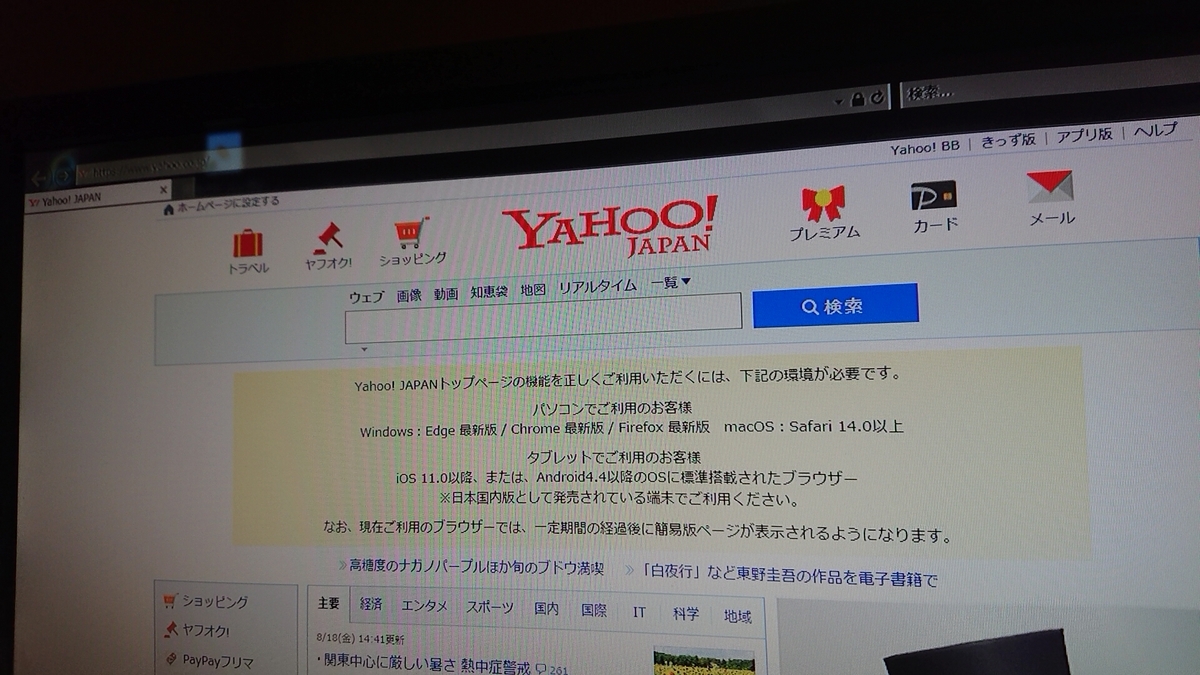Select the 地図 search tab
The height and width of the screenshot is (675, 1200).
coord(533,290)
